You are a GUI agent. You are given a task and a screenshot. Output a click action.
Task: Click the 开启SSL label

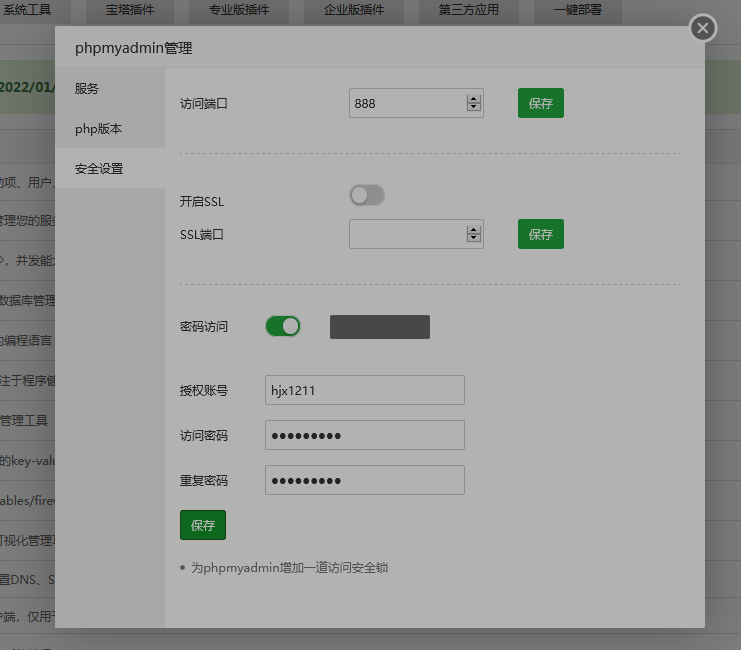click(x=202, y=202)
